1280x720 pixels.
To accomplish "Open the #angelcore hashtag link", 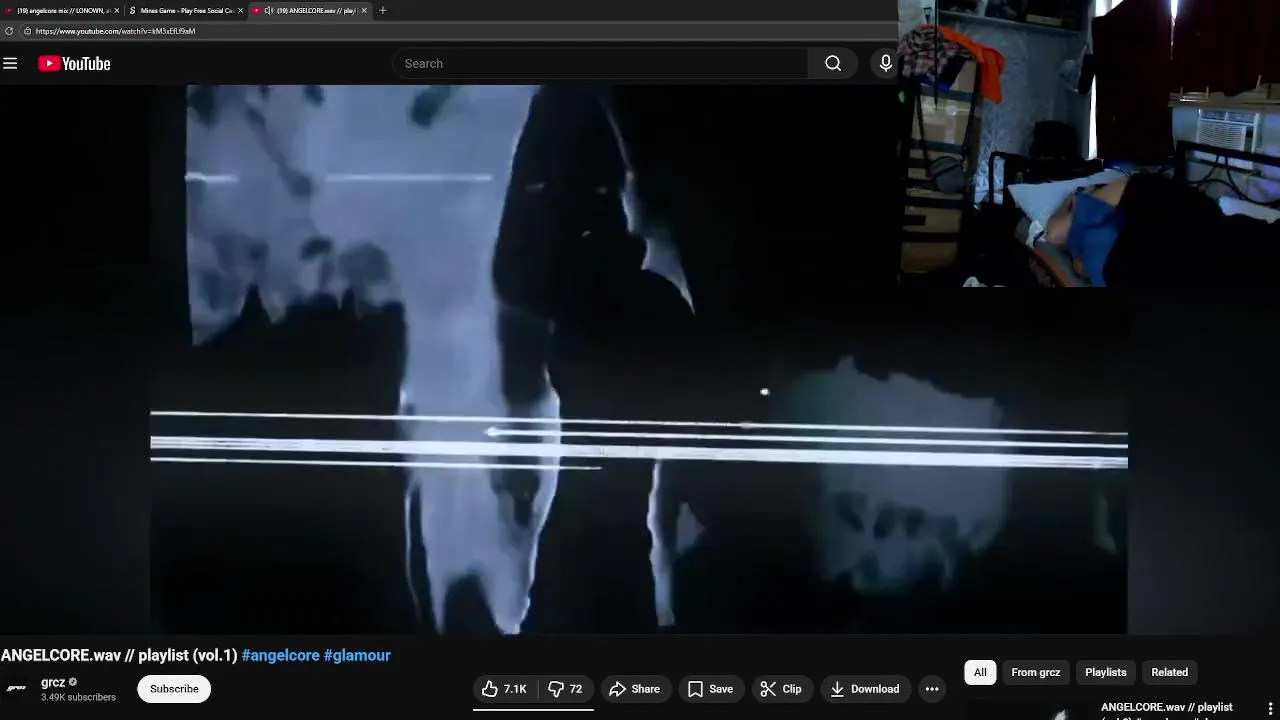I will [281, 656].
